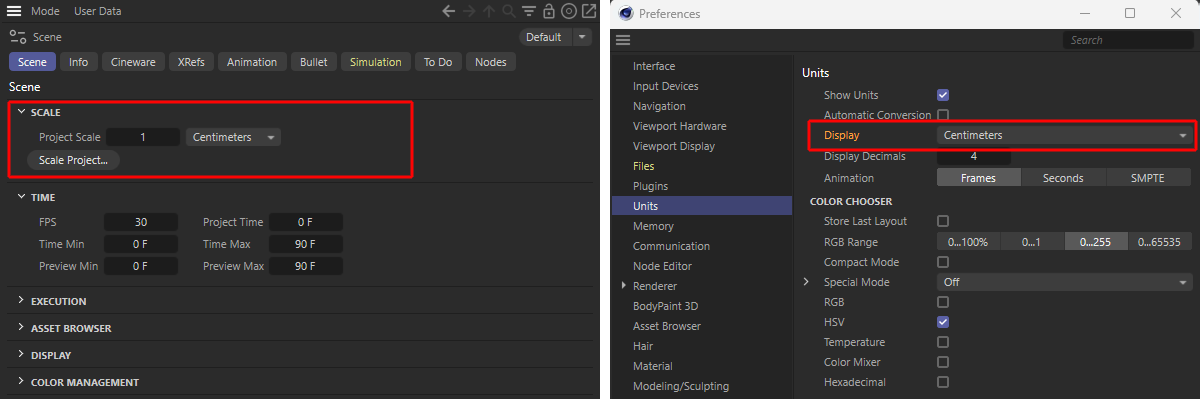The width and height of the screenshot is (1200, 399).
Task: Open the Preferences window hamburger menu
Action: [x=623, y=40]
